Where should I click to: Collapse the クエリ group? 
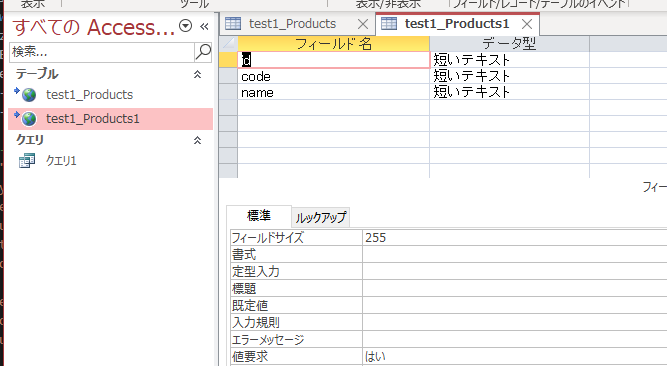pyautogui.click(x=197, y=140)
